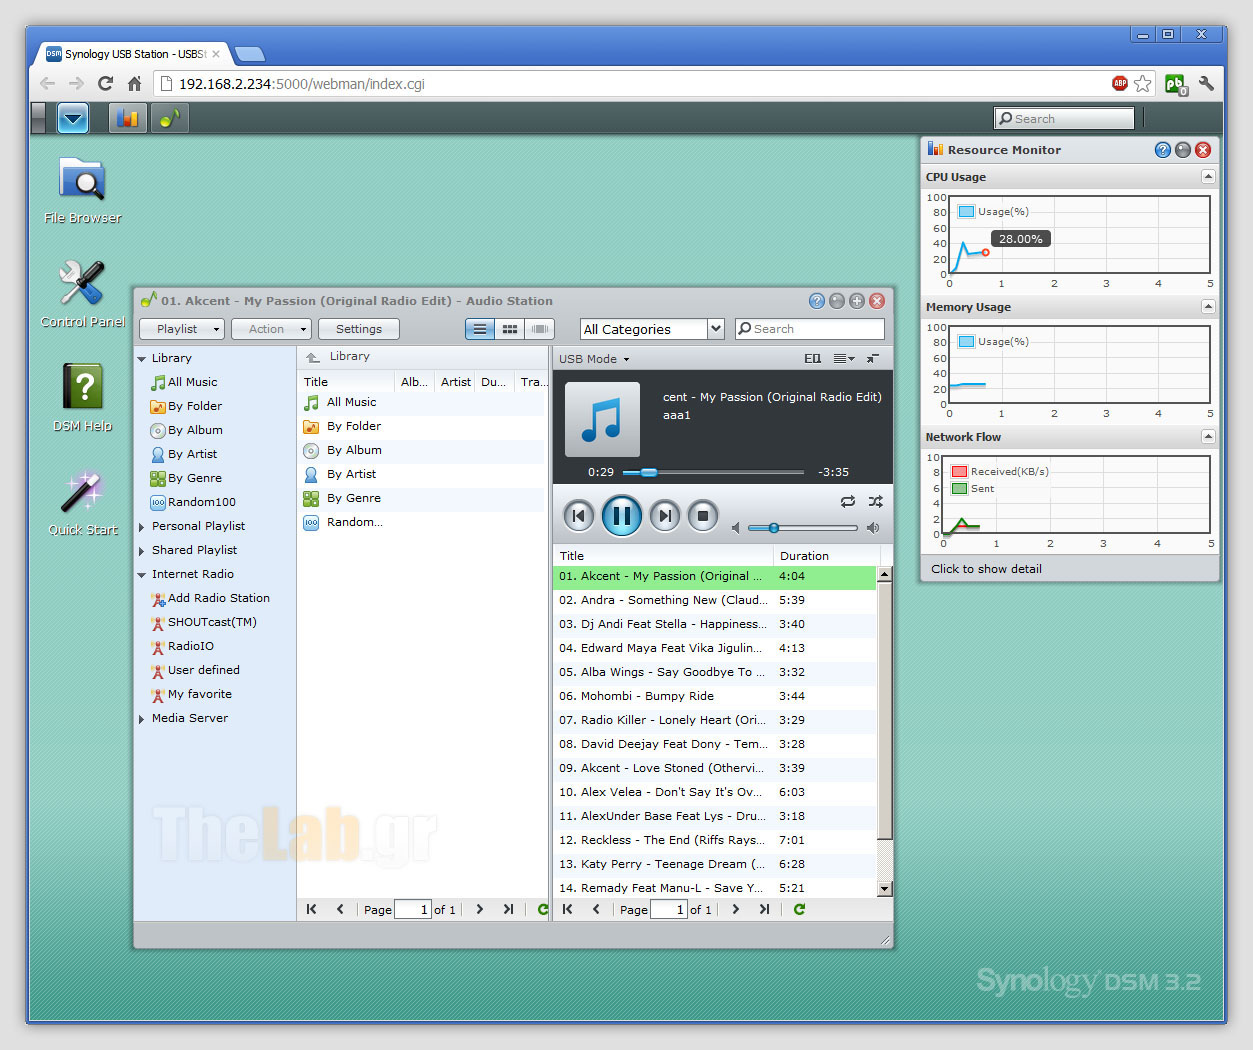Open SHOUTcast(TM) radio list
Image resolution: width=1253 pixels, height=1050 pixels.
(x=204, y=622)
